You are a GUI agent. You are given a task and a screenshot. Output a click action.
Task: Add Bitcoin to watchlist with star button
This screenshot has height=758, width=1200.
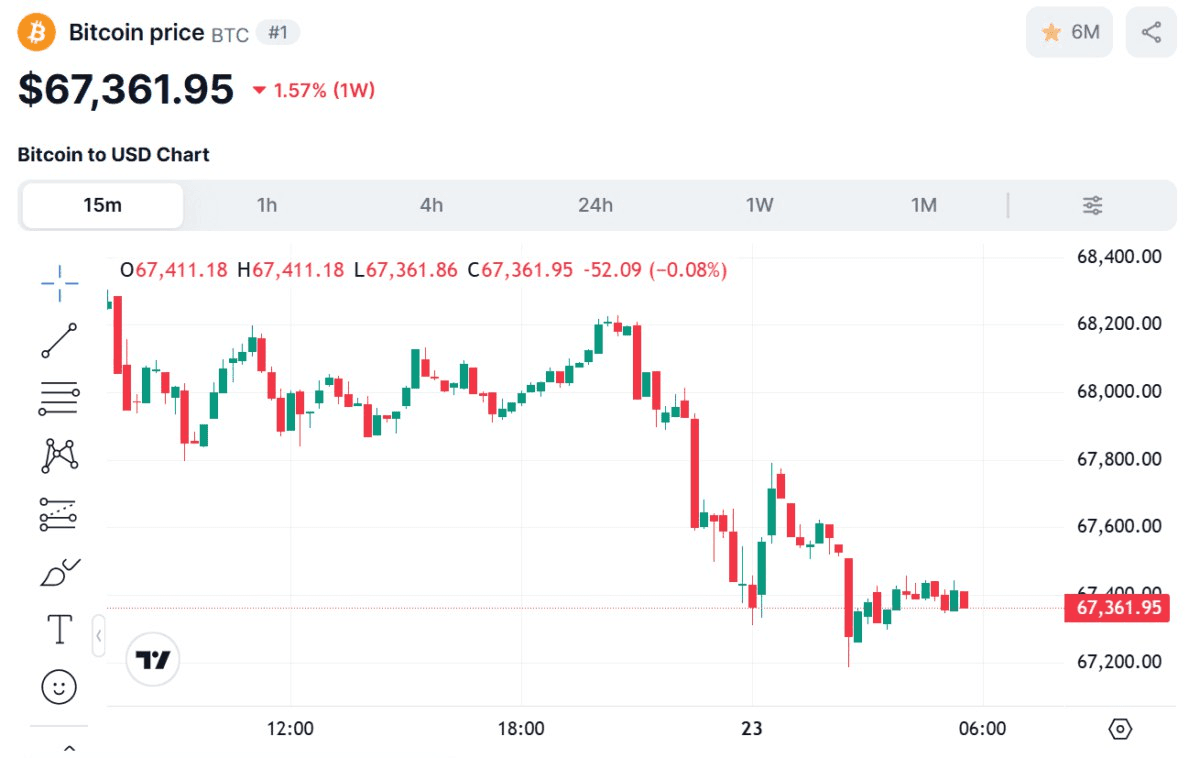(1069, 32)
